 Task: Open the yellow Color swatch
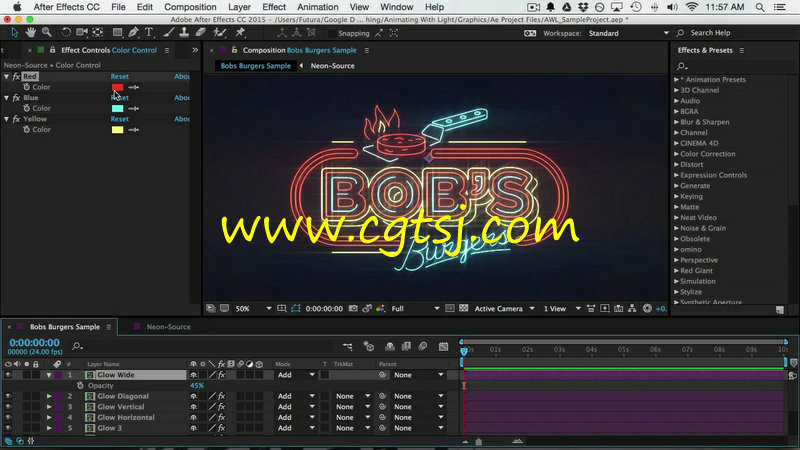(x=117, y=130)
